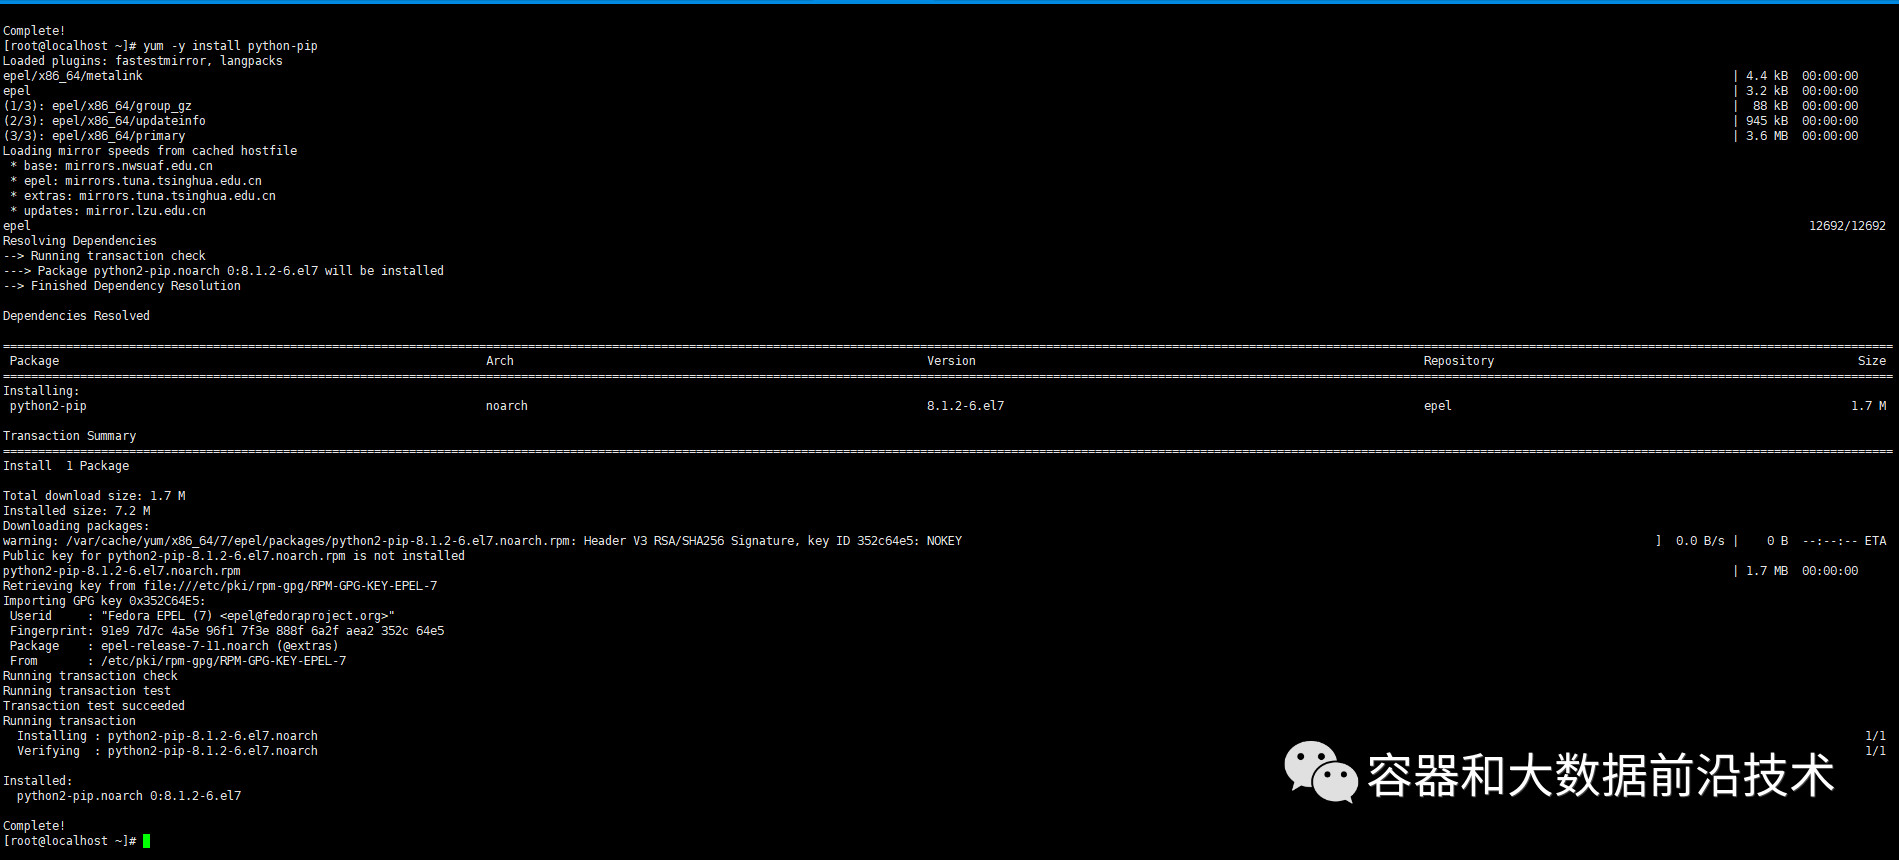
Task: Click the '945 kB' download size entry
Action: pyautogui.click(x=1767, y=121)
